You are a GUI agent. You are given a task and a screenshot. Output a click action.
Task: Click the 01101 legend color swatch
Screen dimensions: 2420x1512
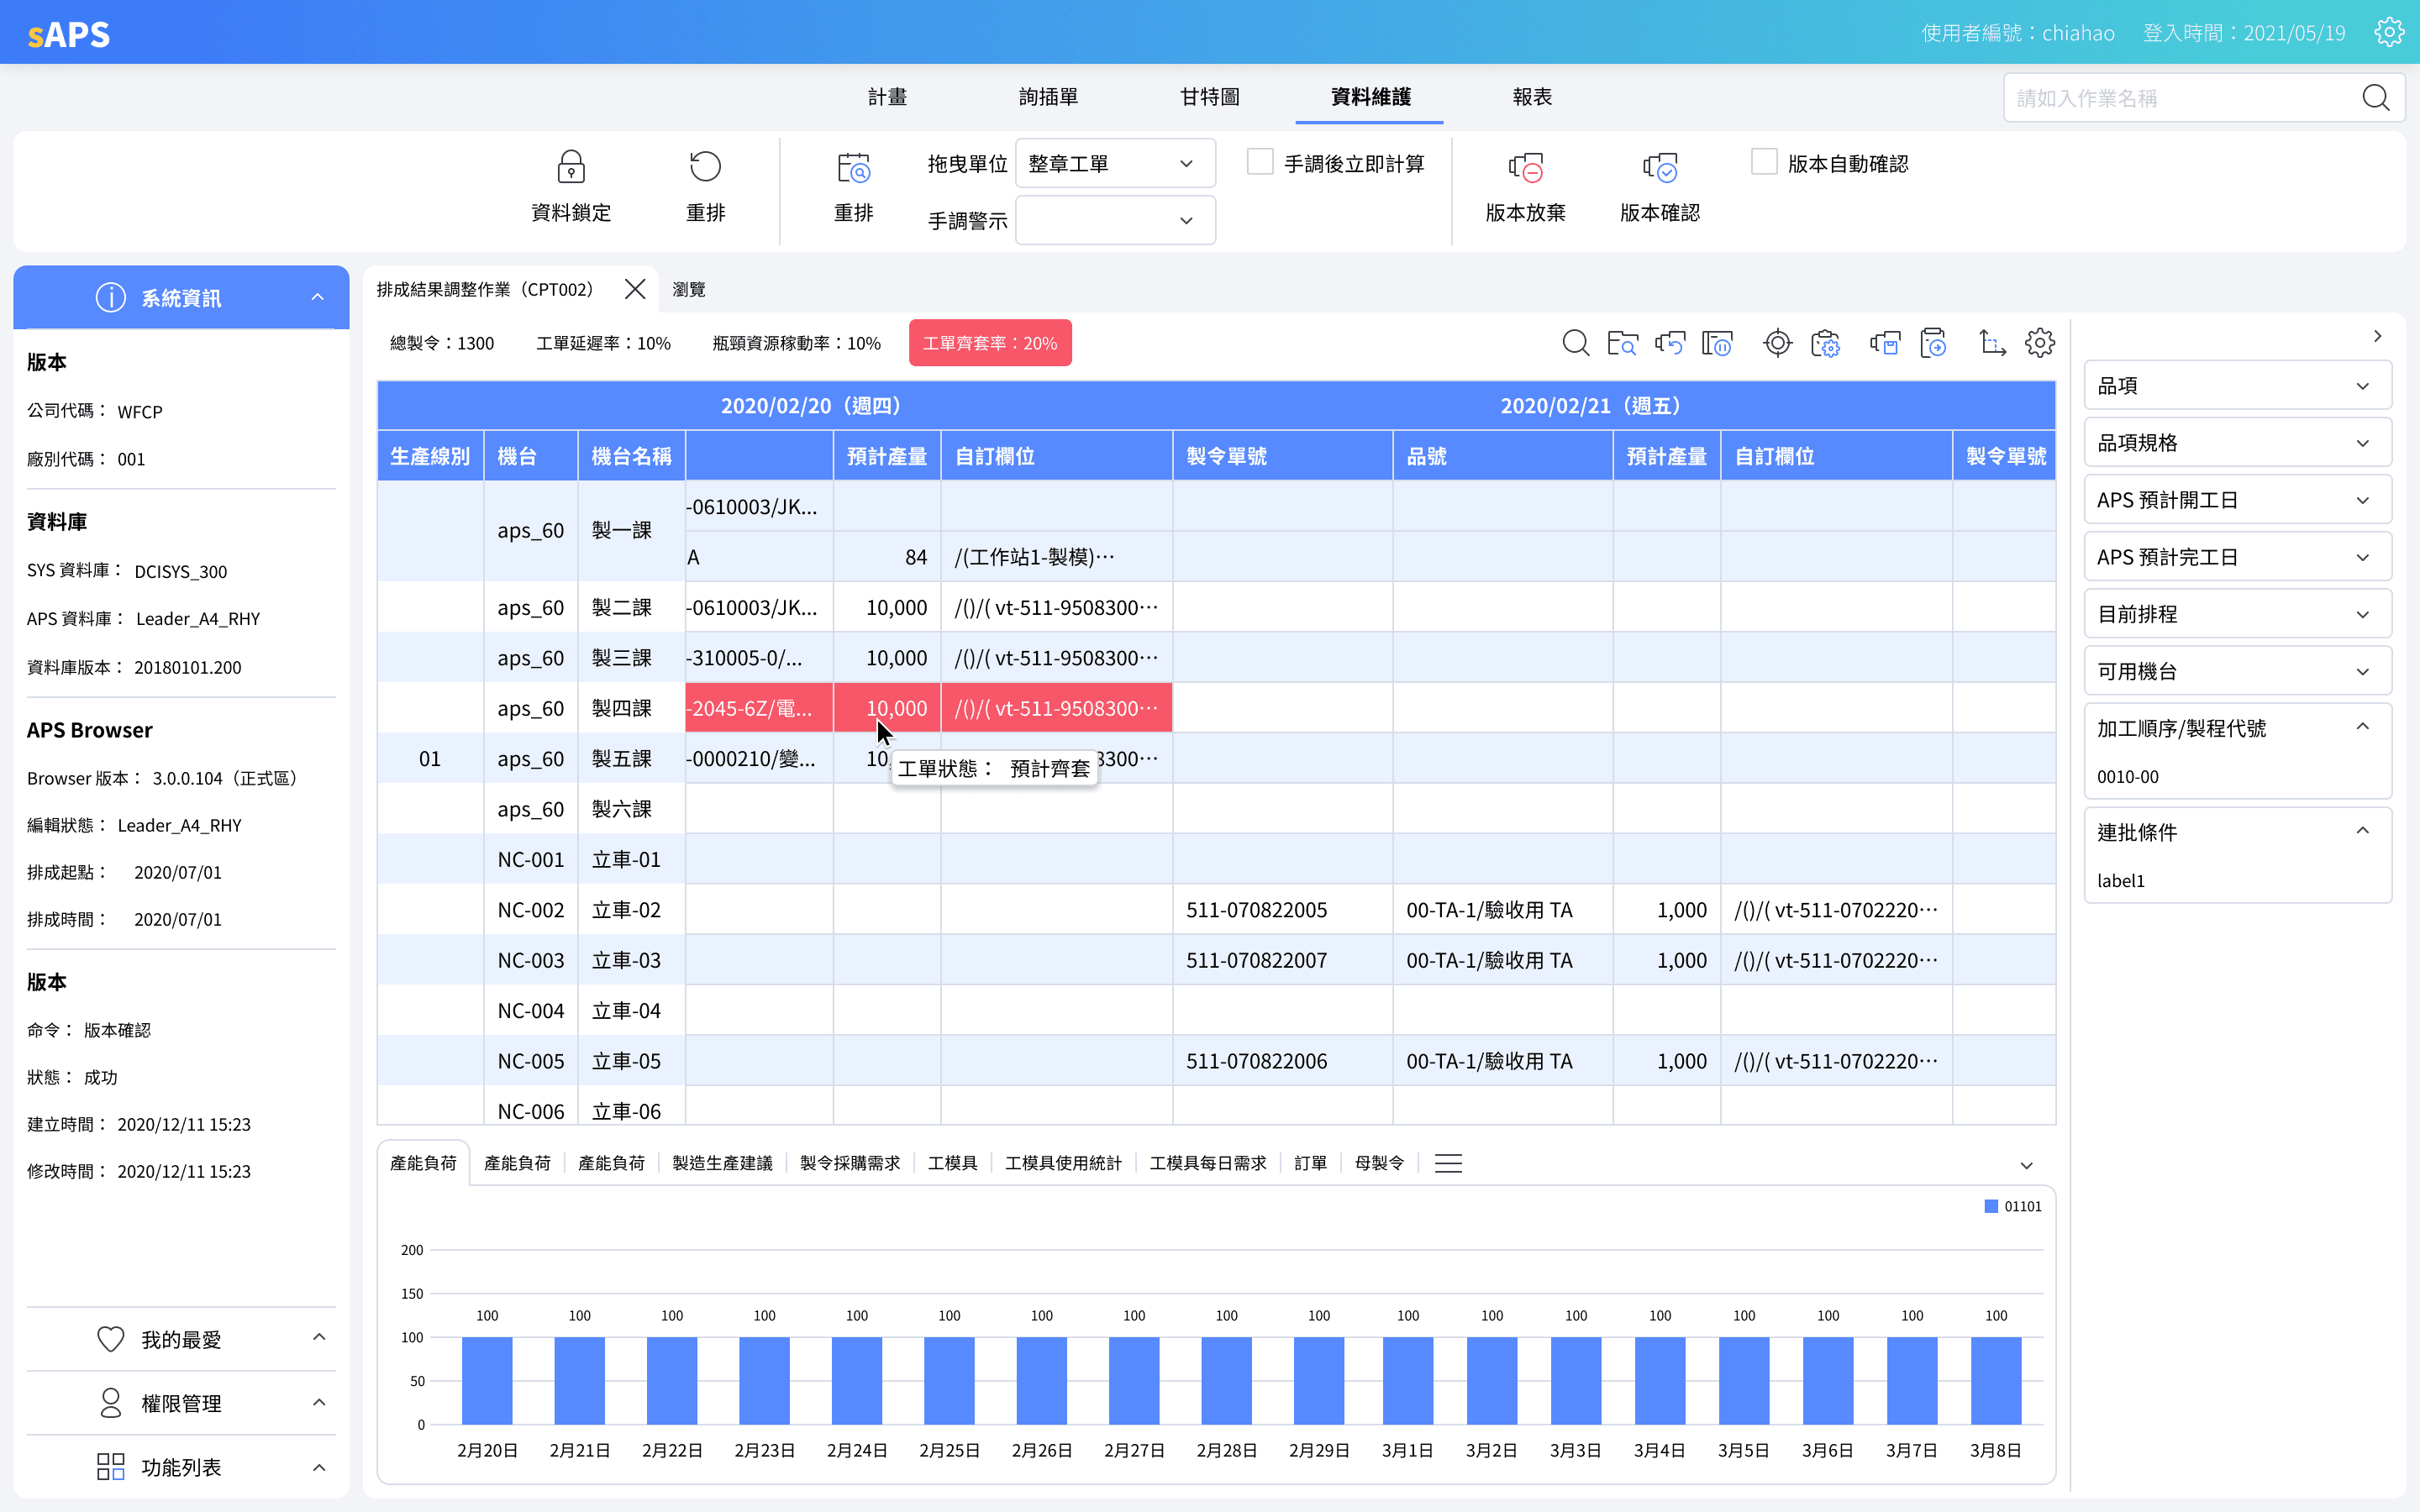1991,1206
